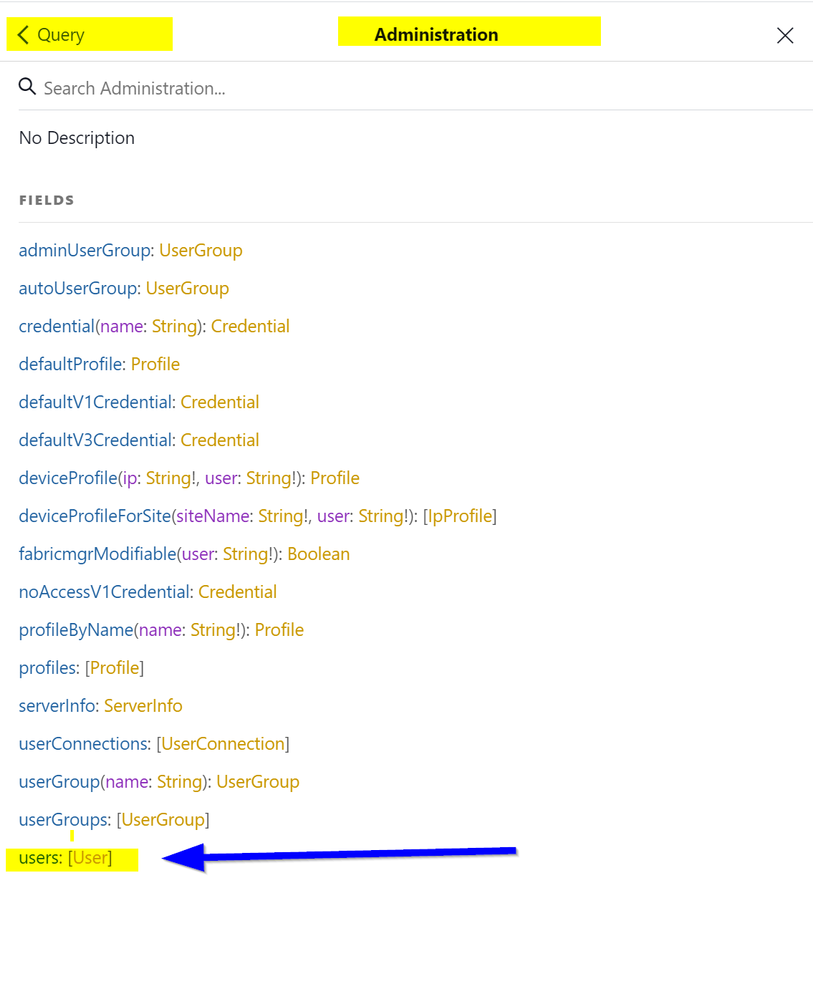The width and height of the screenshot is (813, 999).
Task: Select the noAccessV1Credential field
Action: coord(104,592)
